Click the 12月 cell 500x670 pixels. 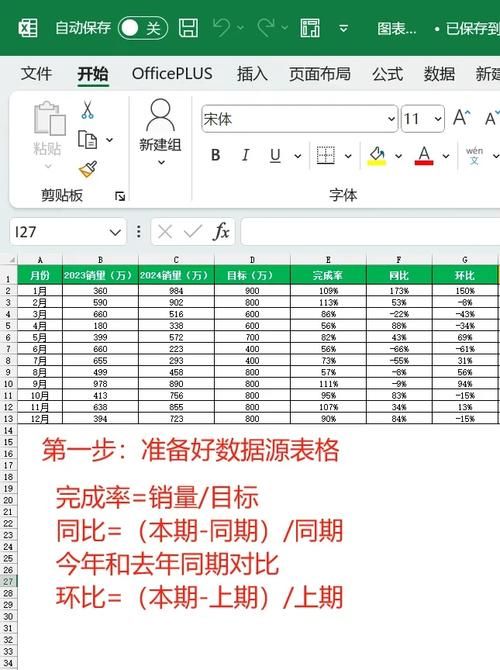click(40, 419)
